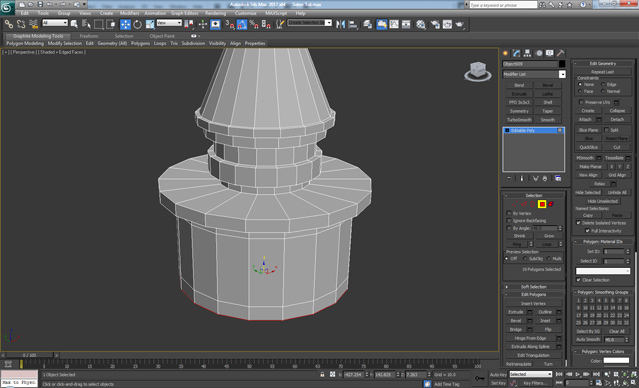The height and width of the screenshot is (388, 639).
Task: Click the vertex Color white swatch
Action: pos(617,361)
